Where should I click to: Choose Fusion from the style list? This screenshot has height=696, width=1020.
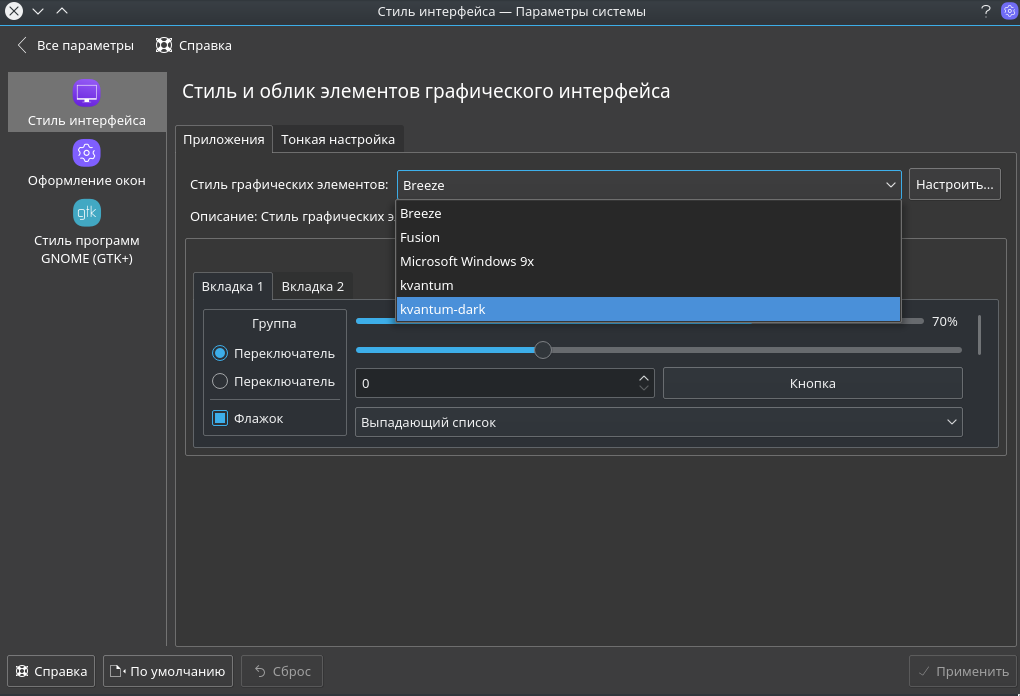pos(648,237)
